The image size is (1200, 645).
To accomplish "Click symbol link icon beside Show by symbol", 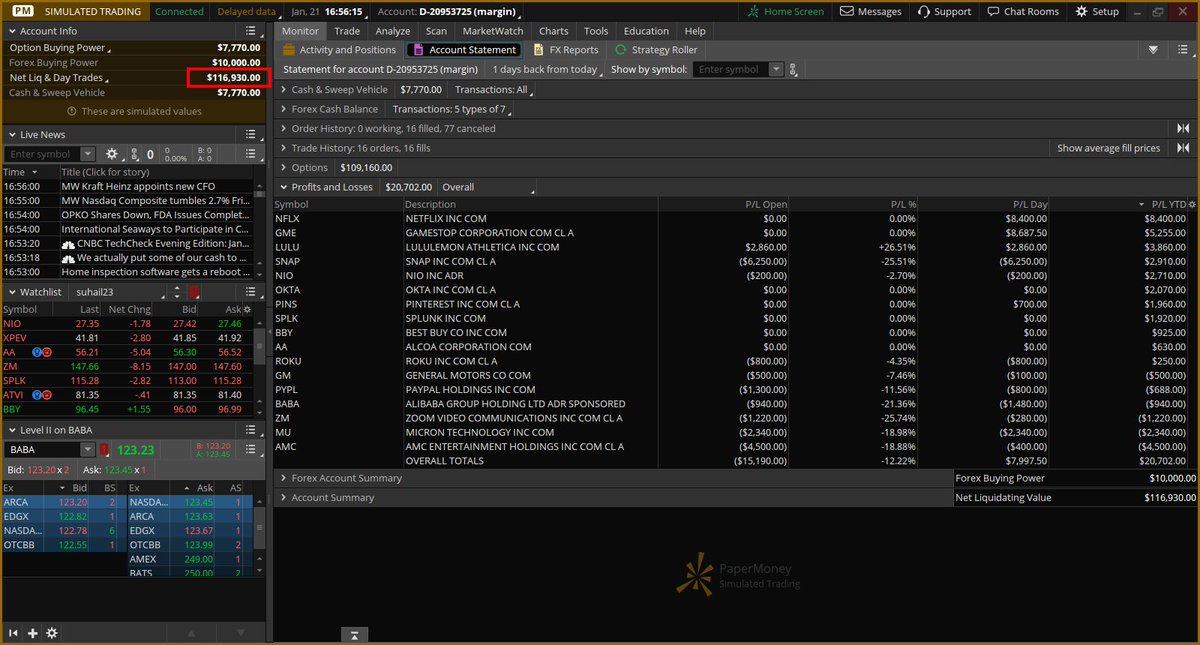I will (794, 69).
